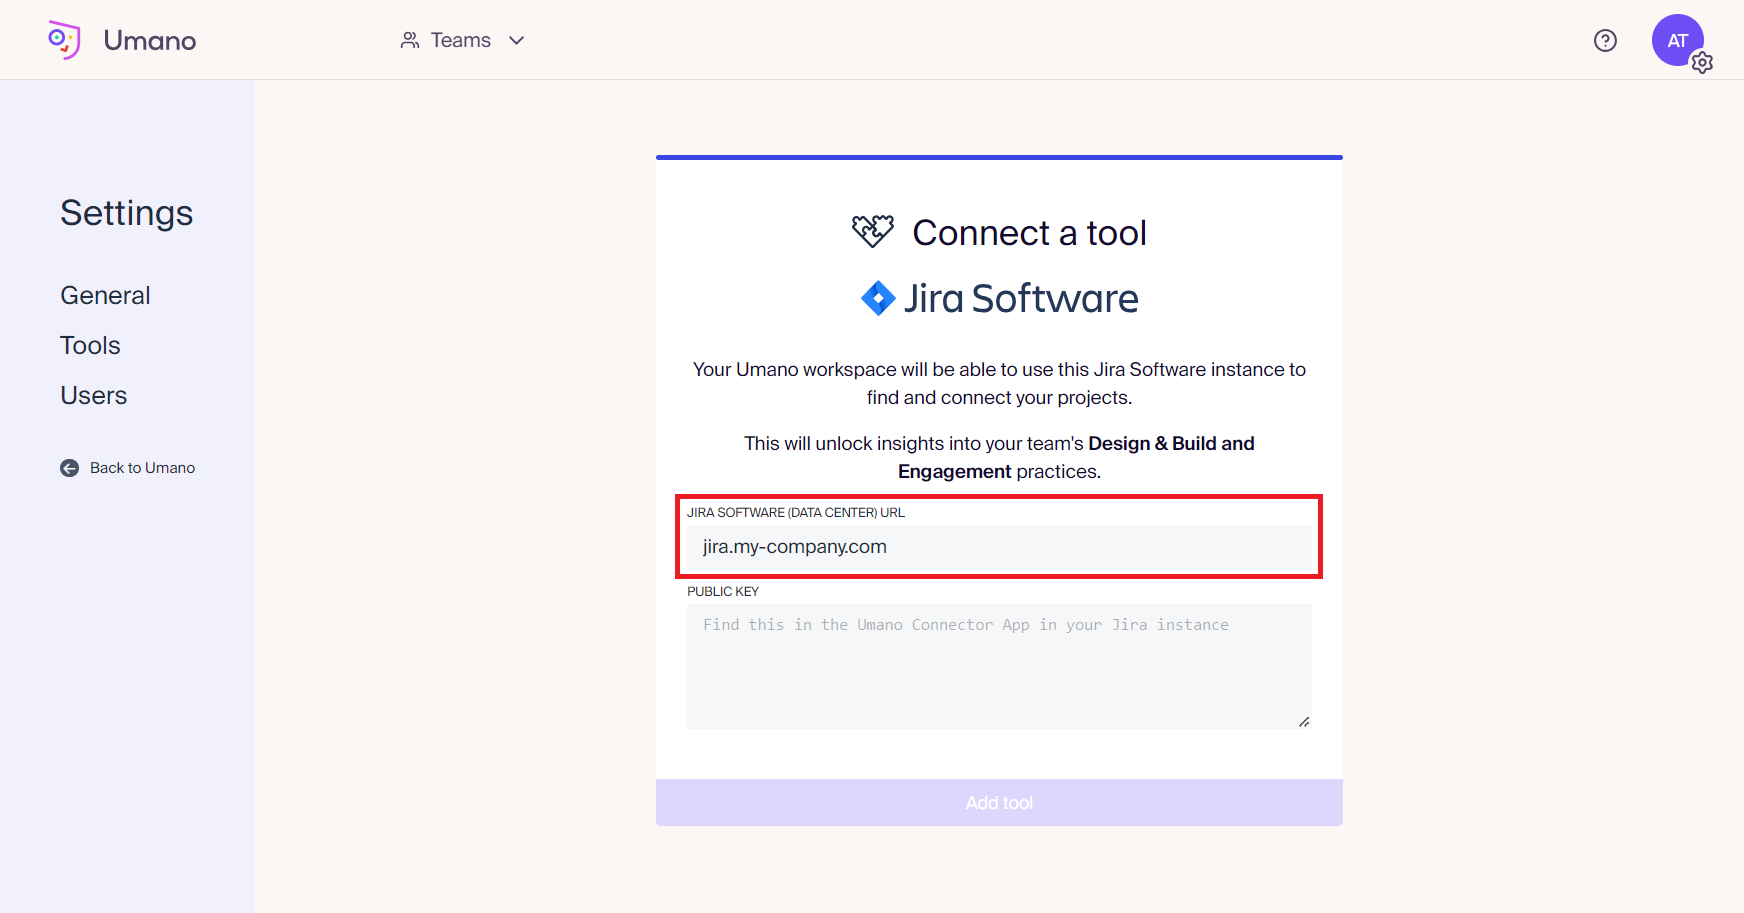Click the Umano wordmark text
This screenshot has height=913, width=1744.
click(150, 41)
